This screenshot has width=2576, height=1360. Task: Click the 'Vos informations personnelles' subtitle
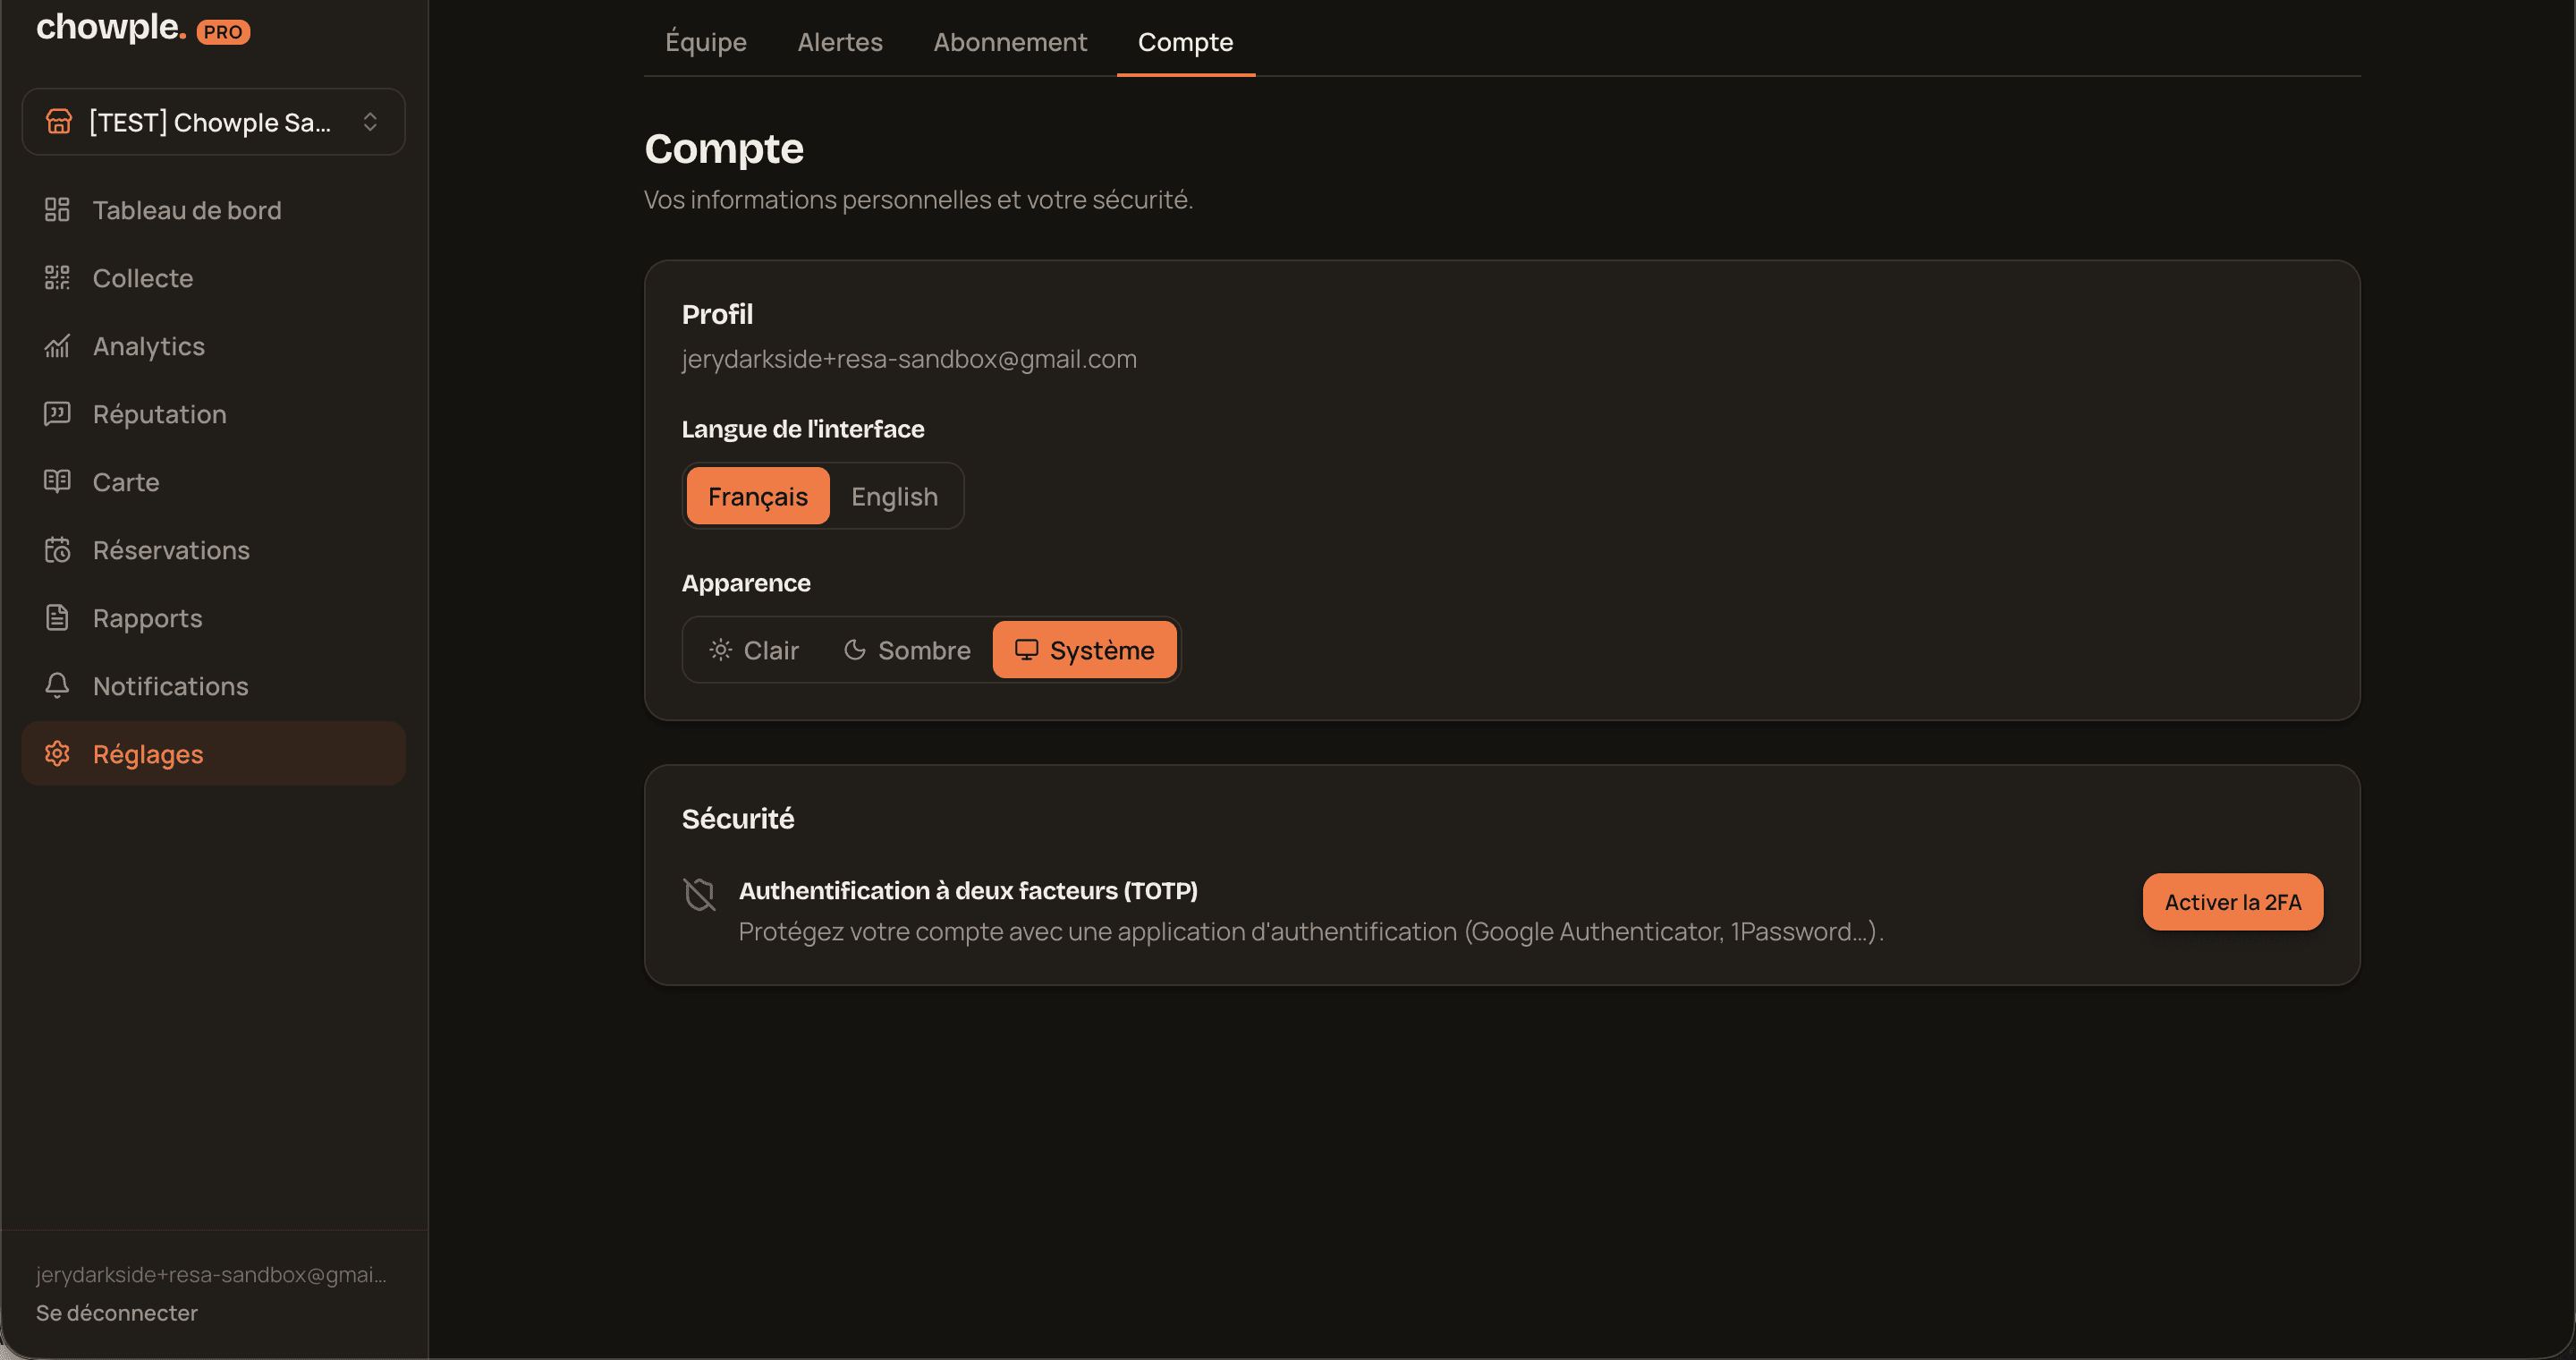coord(918,200)
